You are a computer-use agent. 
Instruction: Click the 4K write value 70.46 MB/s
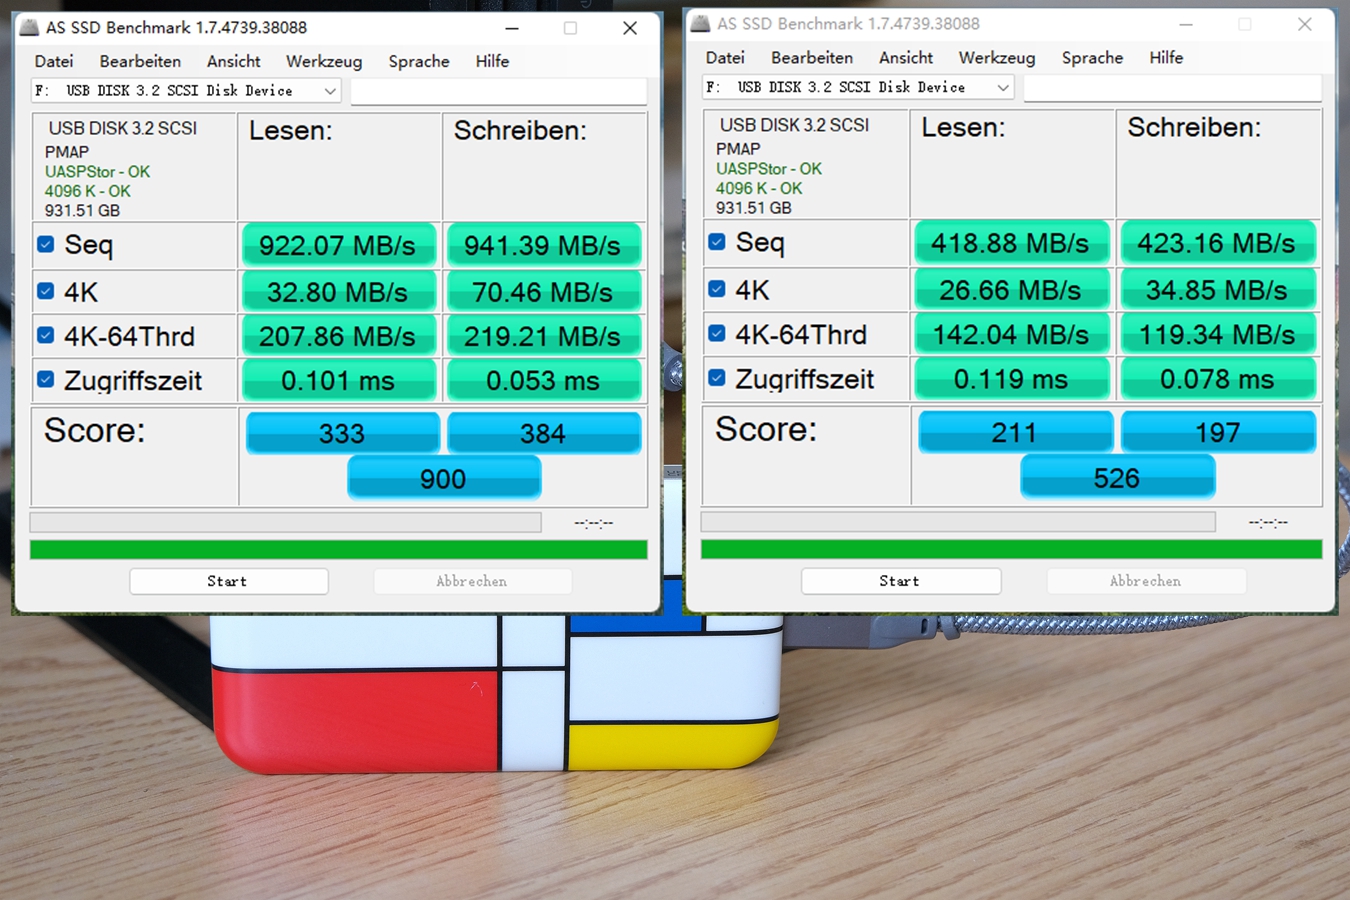[x=543, y=292]
